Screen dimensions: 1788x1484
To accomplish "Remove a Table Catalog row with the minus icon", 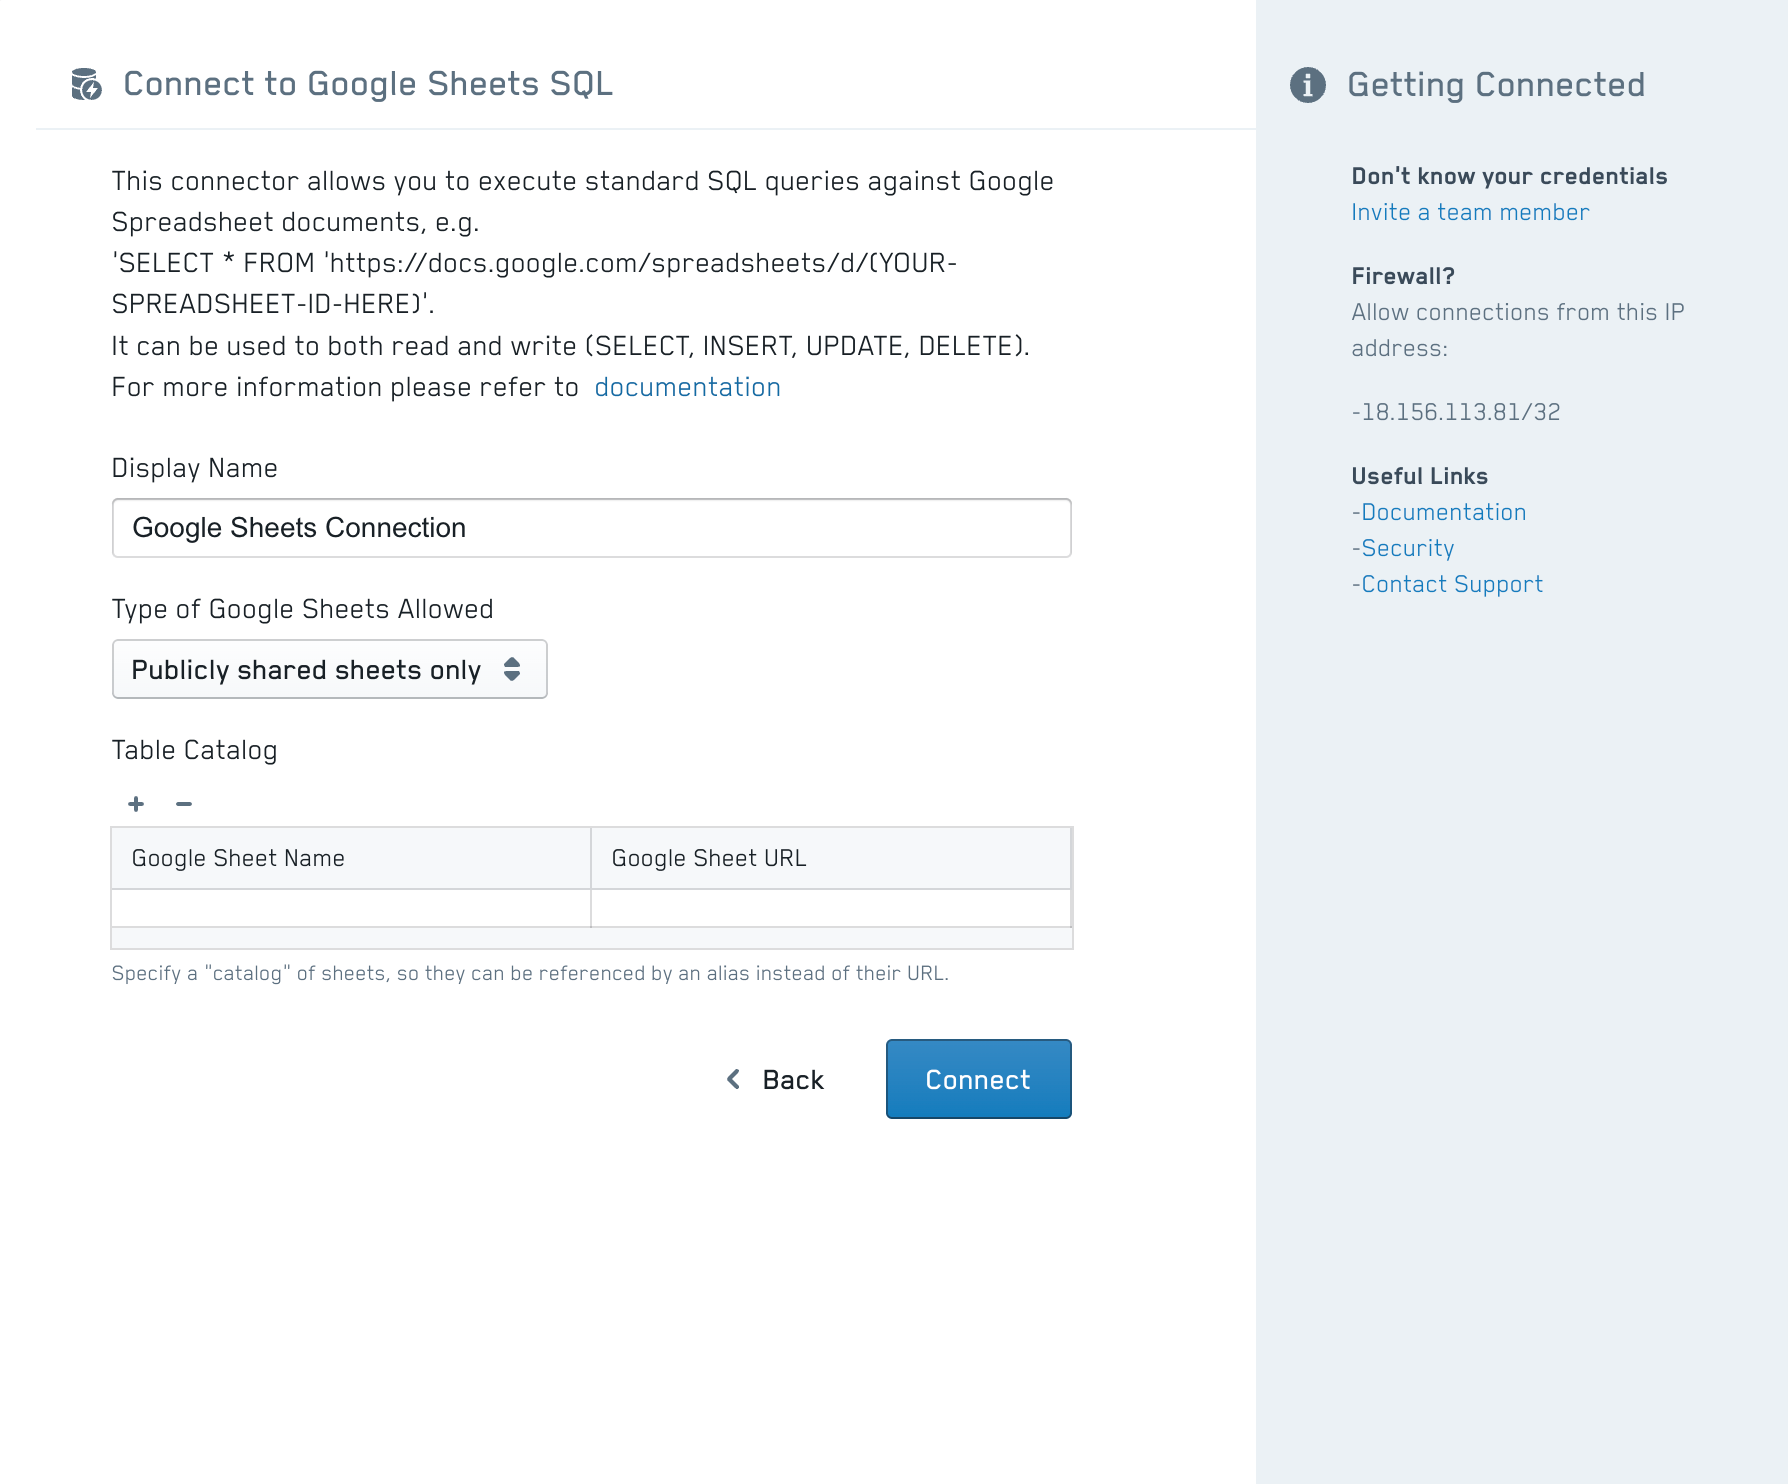I will coord(184,804).
